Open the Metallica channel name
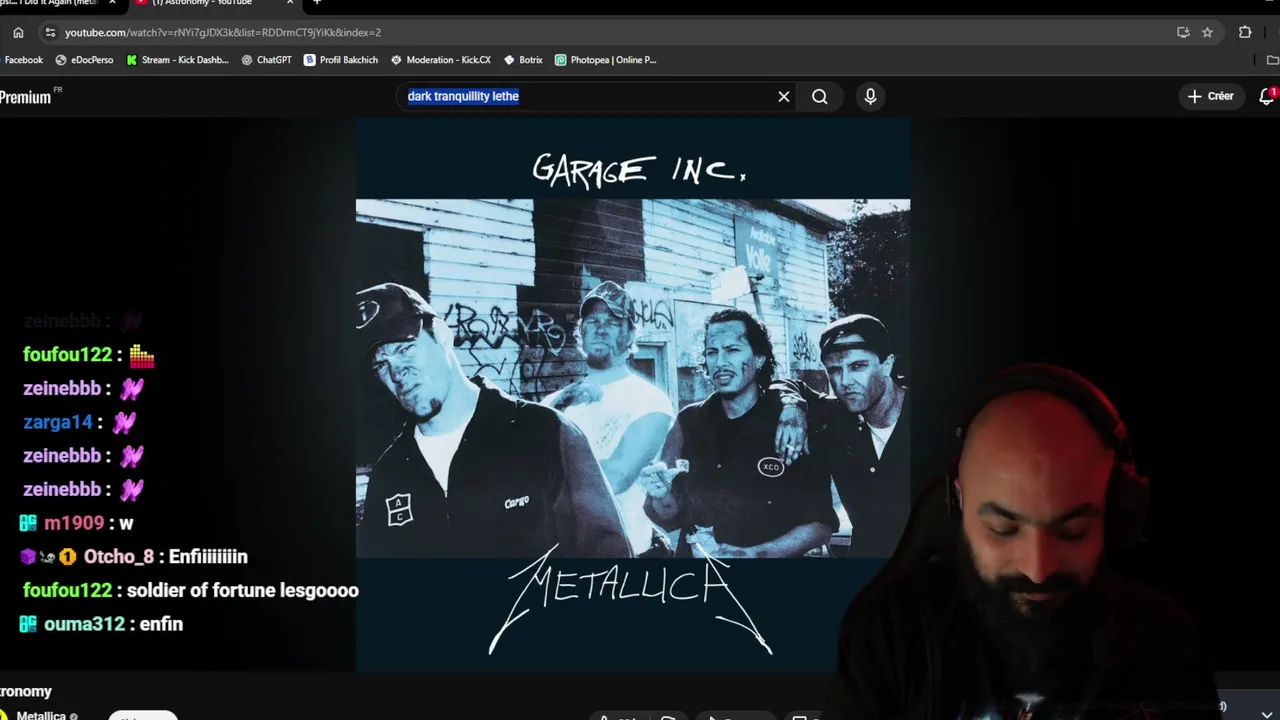 pyautogui.click(x=41, y=715)
